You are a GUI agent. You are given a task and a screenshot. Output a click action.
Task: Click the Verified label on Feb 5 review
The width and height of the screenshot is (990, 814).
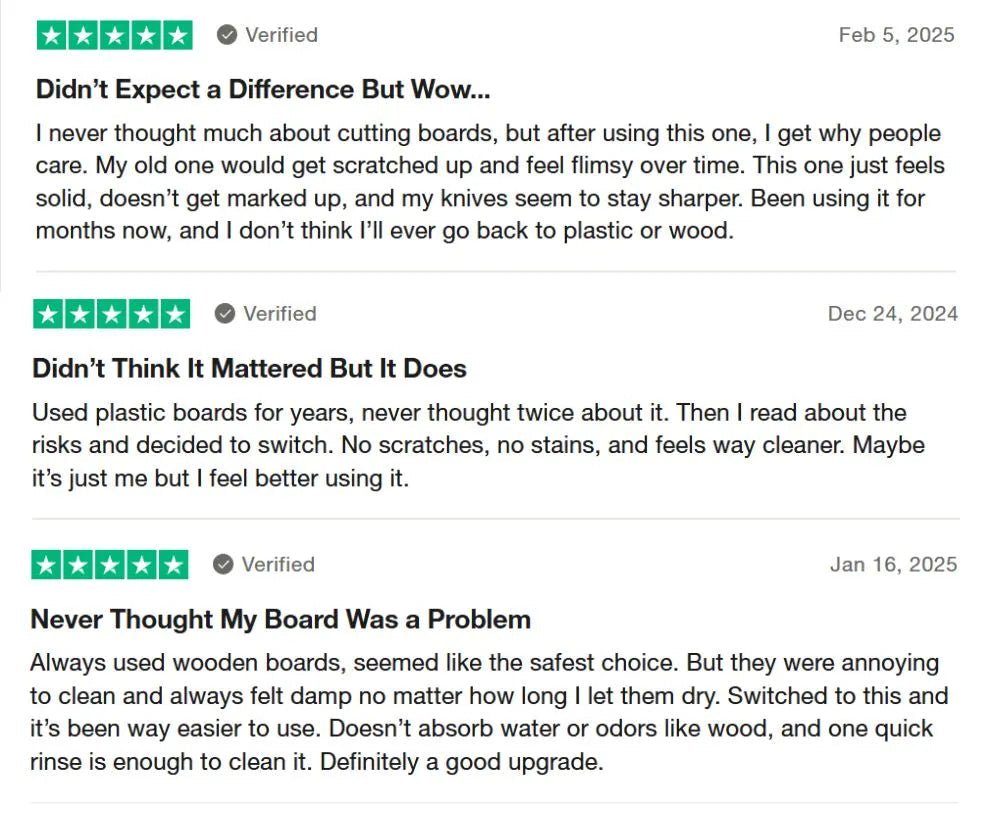coord(282,35)
